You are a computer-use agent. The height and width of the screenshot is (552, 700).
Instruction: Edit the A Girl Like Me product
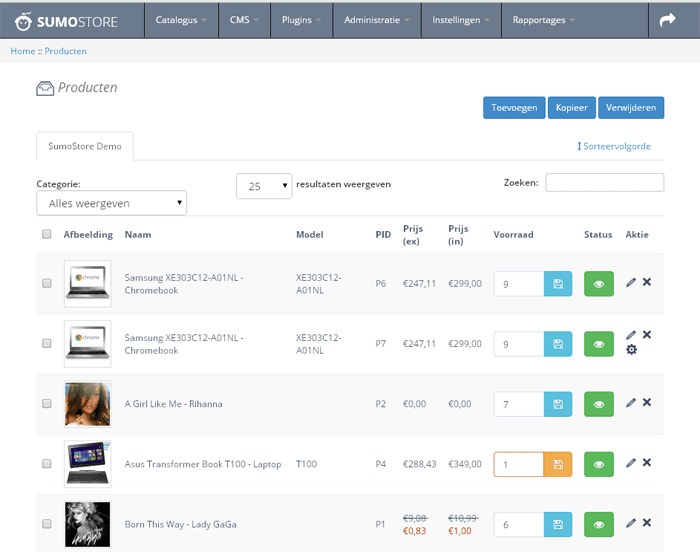630,403
